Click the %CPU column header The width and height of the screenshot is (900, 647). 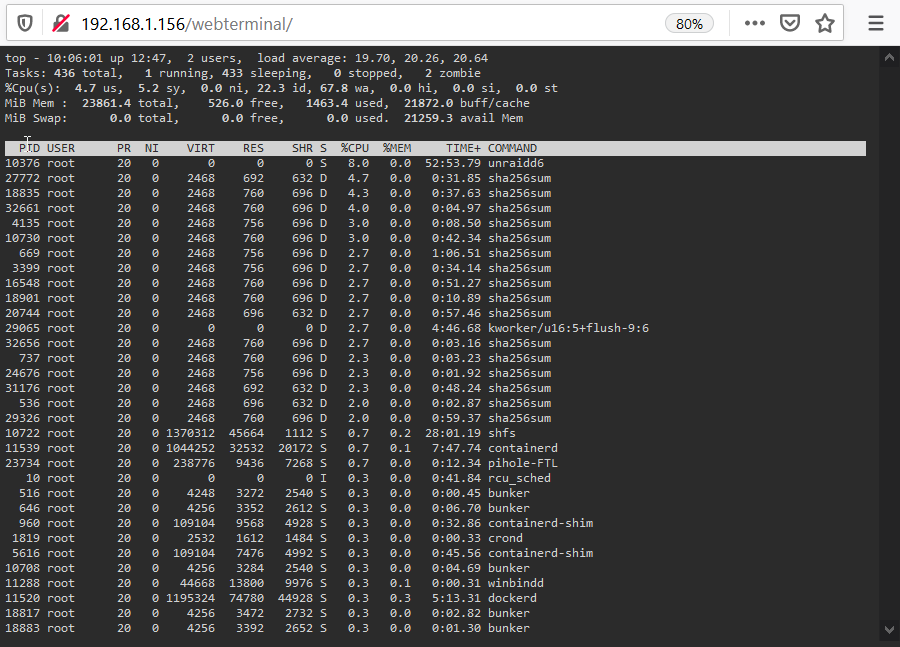click(x=355, y=148)
